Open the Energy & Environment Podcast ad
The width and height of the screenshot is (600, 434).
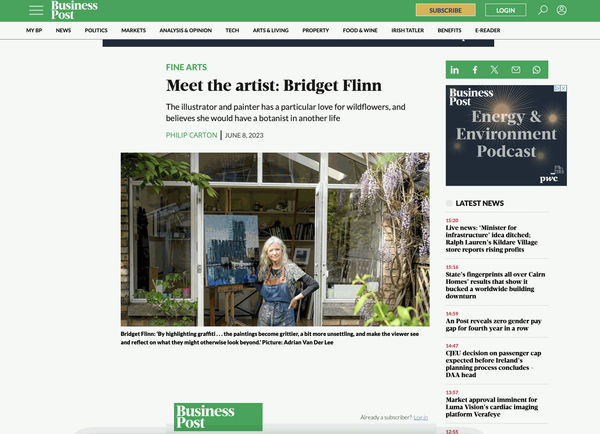point(506,135)
